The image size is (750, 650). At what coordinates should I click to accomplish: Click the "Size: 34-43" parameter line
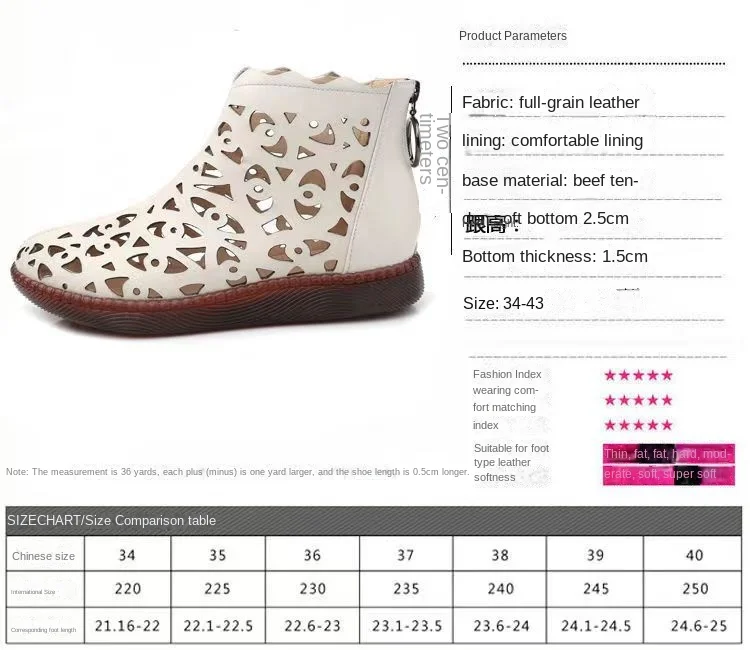point(503,303)
